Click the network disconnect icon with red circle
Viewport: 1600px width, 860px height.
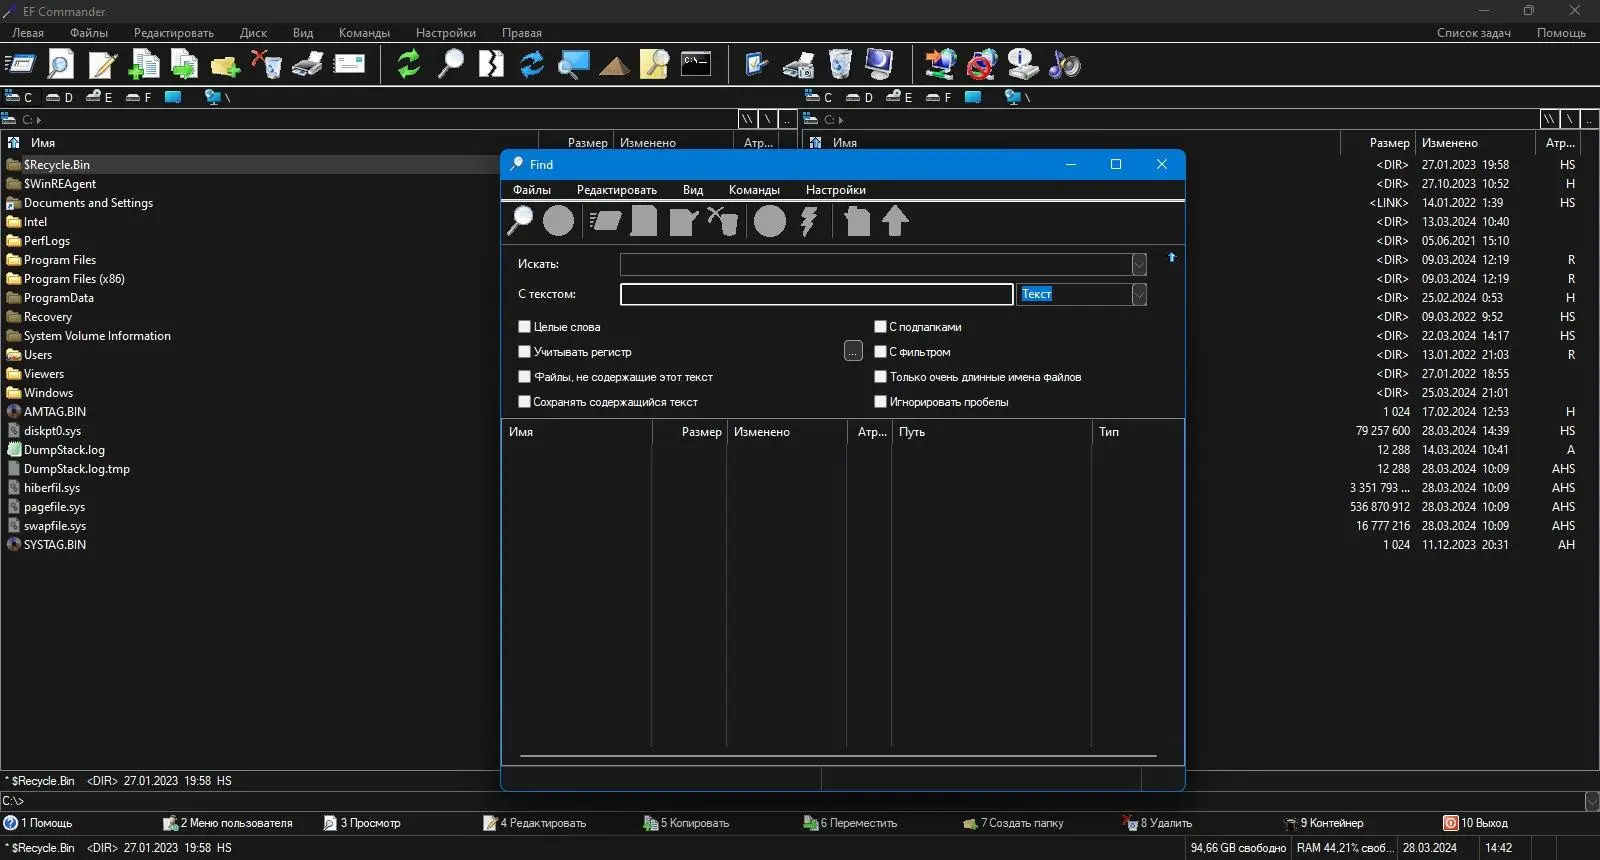[982, 65]
